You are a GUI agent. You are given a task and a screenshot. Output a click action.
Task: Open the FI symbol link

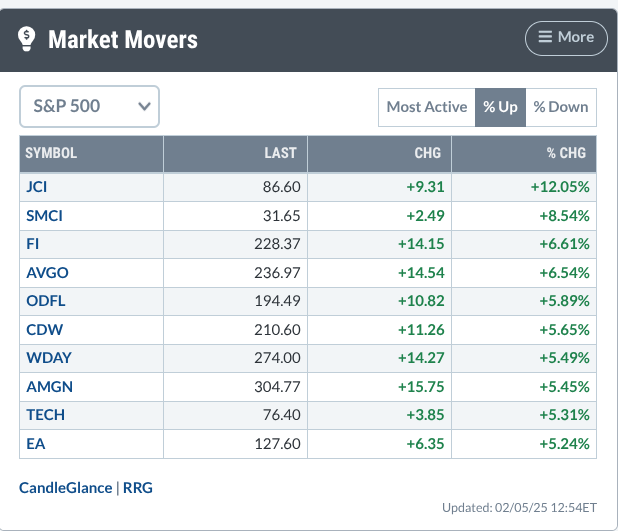tap(33, 244)
